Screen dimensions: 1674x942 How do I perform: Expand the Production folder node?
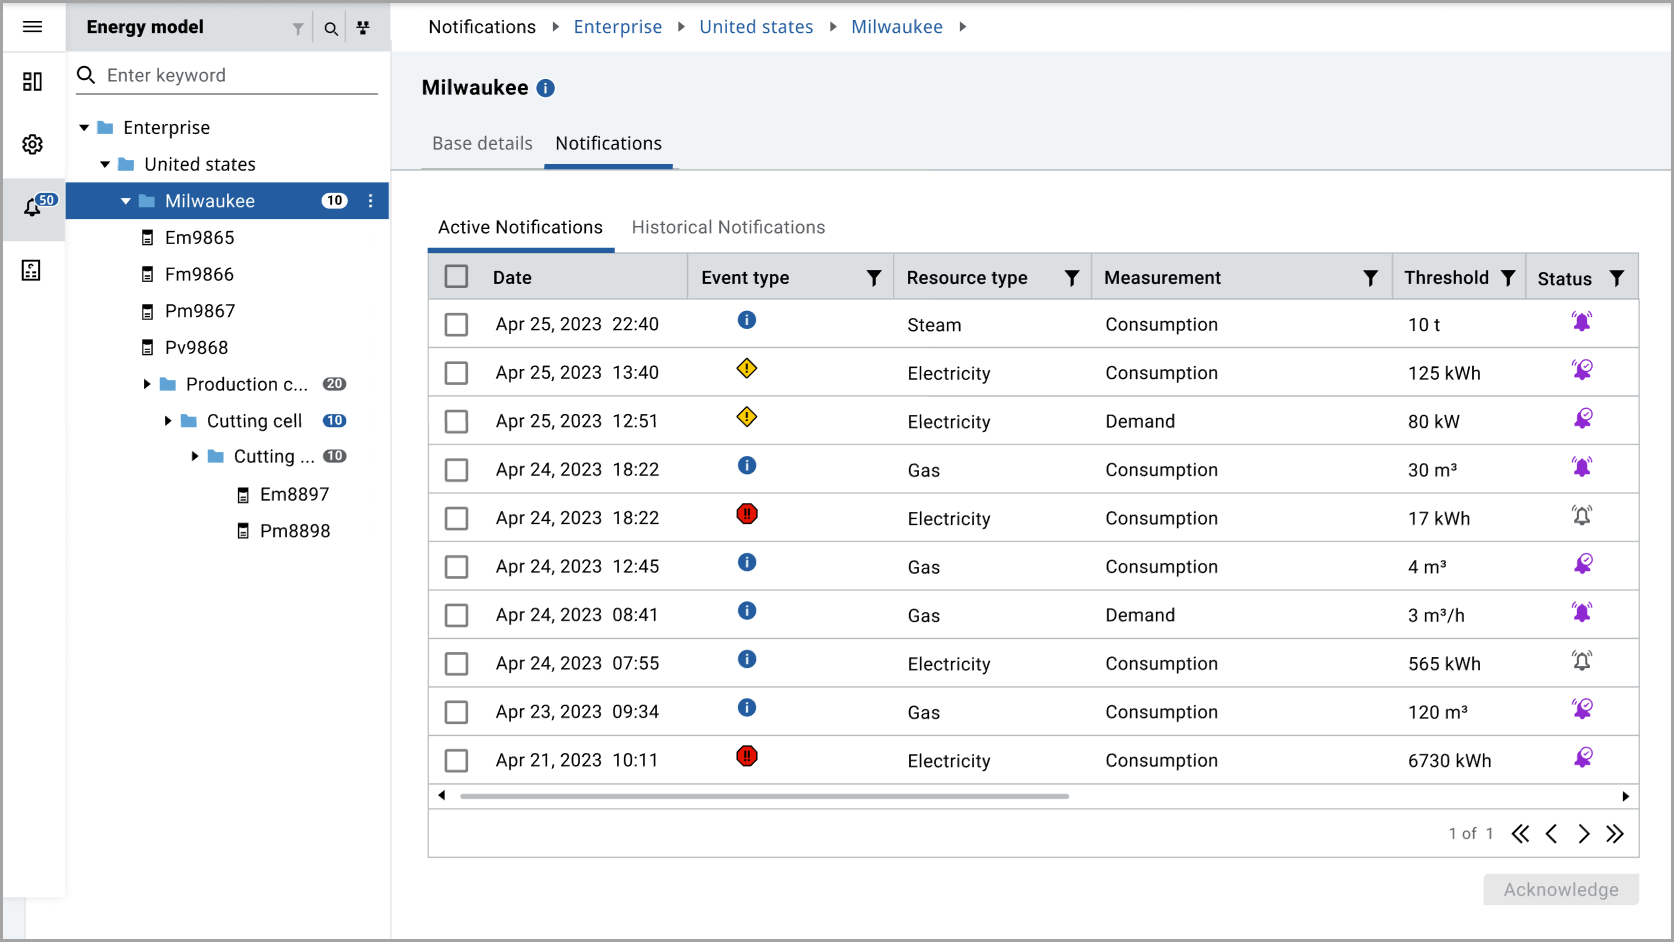pyautogui.click(x=147, y=384)
